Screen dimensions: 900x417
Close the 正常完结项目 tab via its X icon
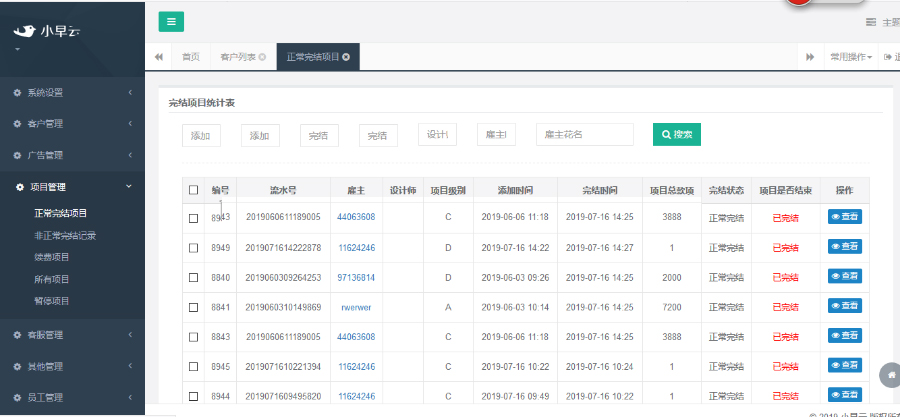click(x=346, y=57)
